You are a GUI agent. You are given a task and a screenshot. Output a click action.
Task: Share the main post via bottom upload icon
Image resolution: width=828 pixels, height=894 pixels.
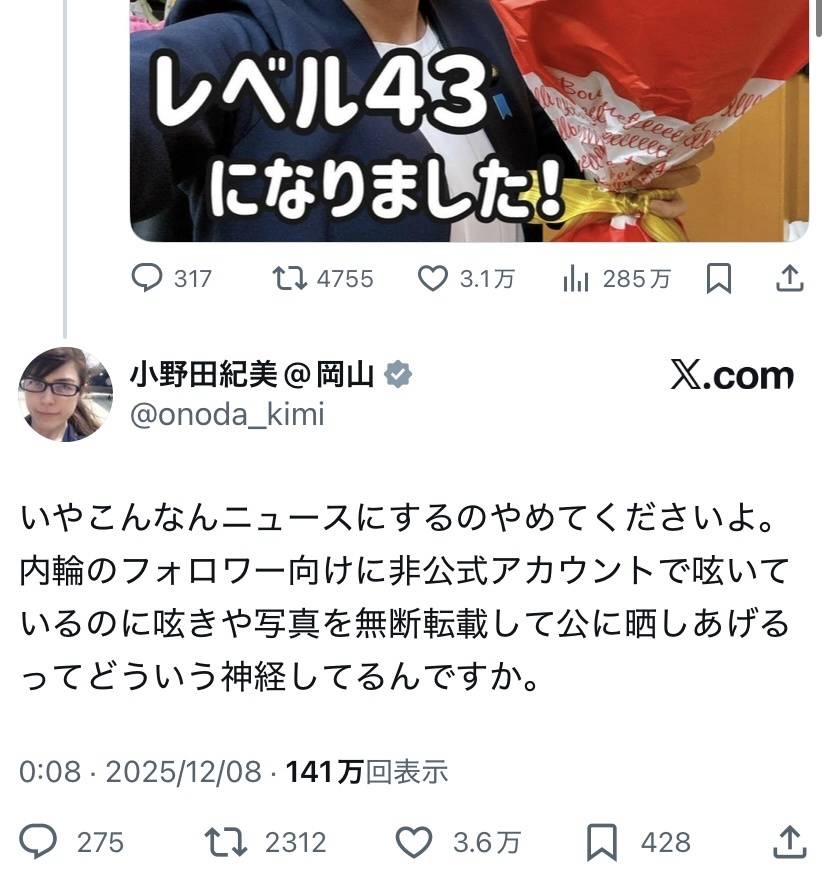tap(790, 842)
